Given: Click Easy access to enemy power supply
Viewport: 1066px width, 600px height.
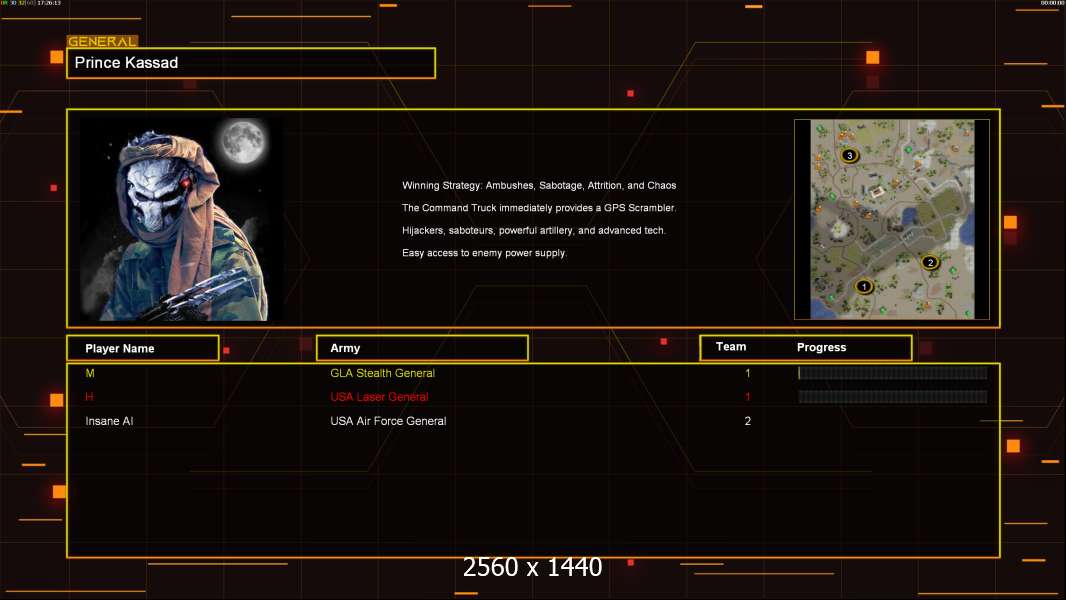Looking at the screenshot, I should point(484,253).
